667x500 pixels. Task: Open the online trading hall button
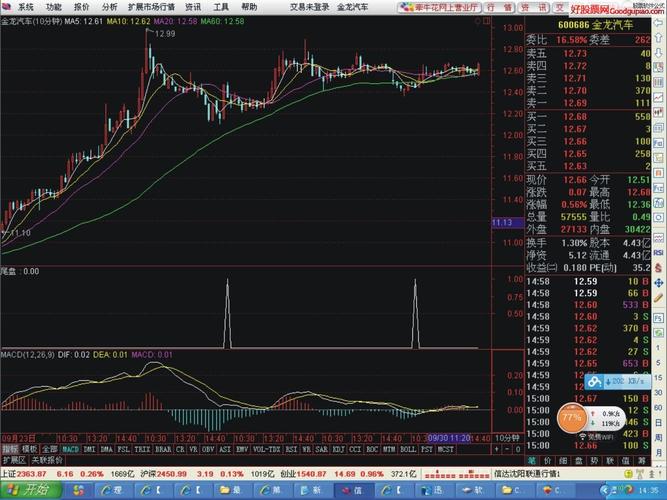pyautogui.click(x=440, y=7)
